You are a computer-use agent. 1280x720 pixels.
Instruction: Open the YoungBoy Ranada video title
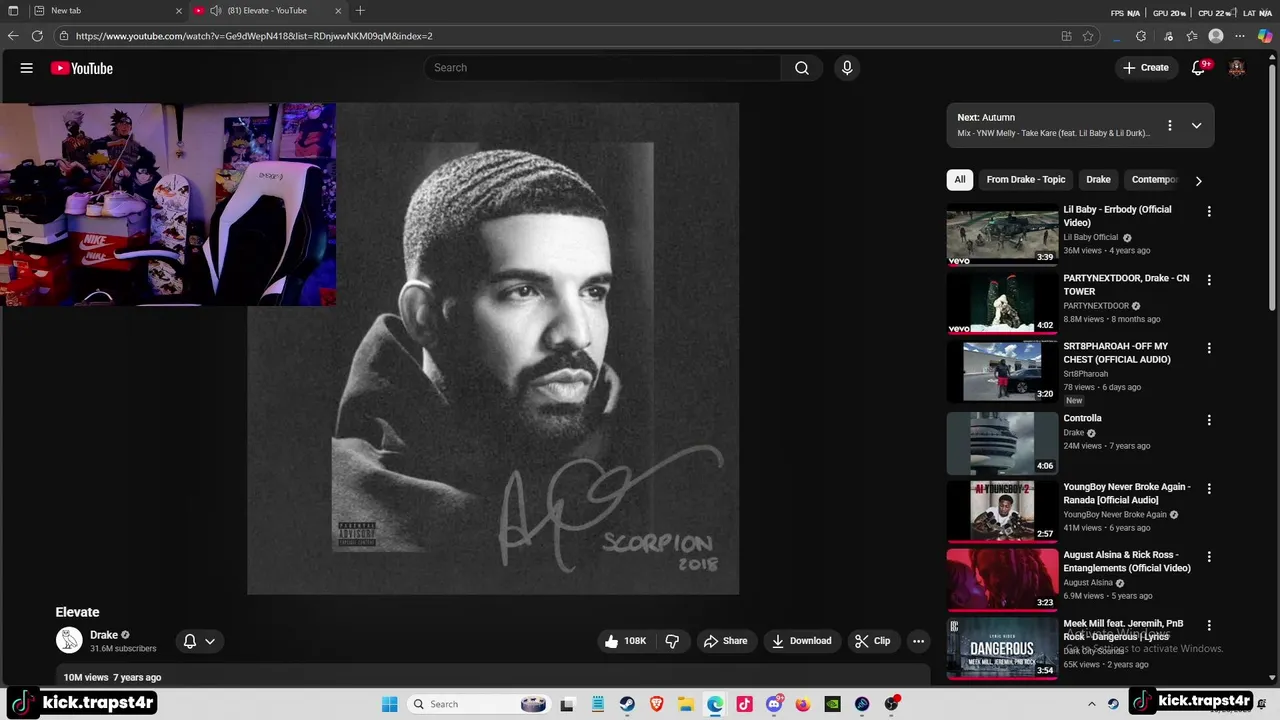(1127, 493)
